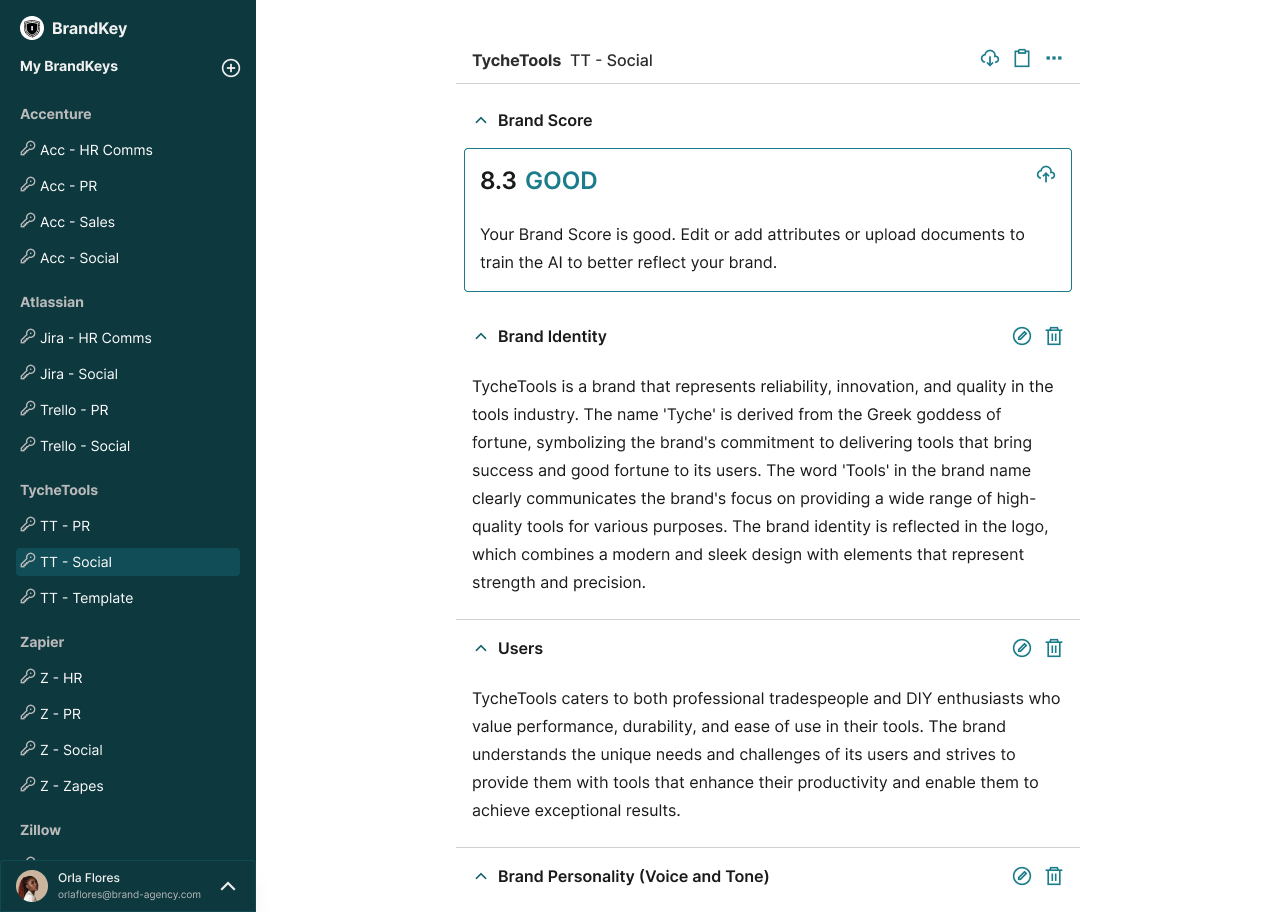Image resolution: width=1280 pixels, height=912 pixels.
Task: Select Z - PR in sidebar
Action: (128, 714)
